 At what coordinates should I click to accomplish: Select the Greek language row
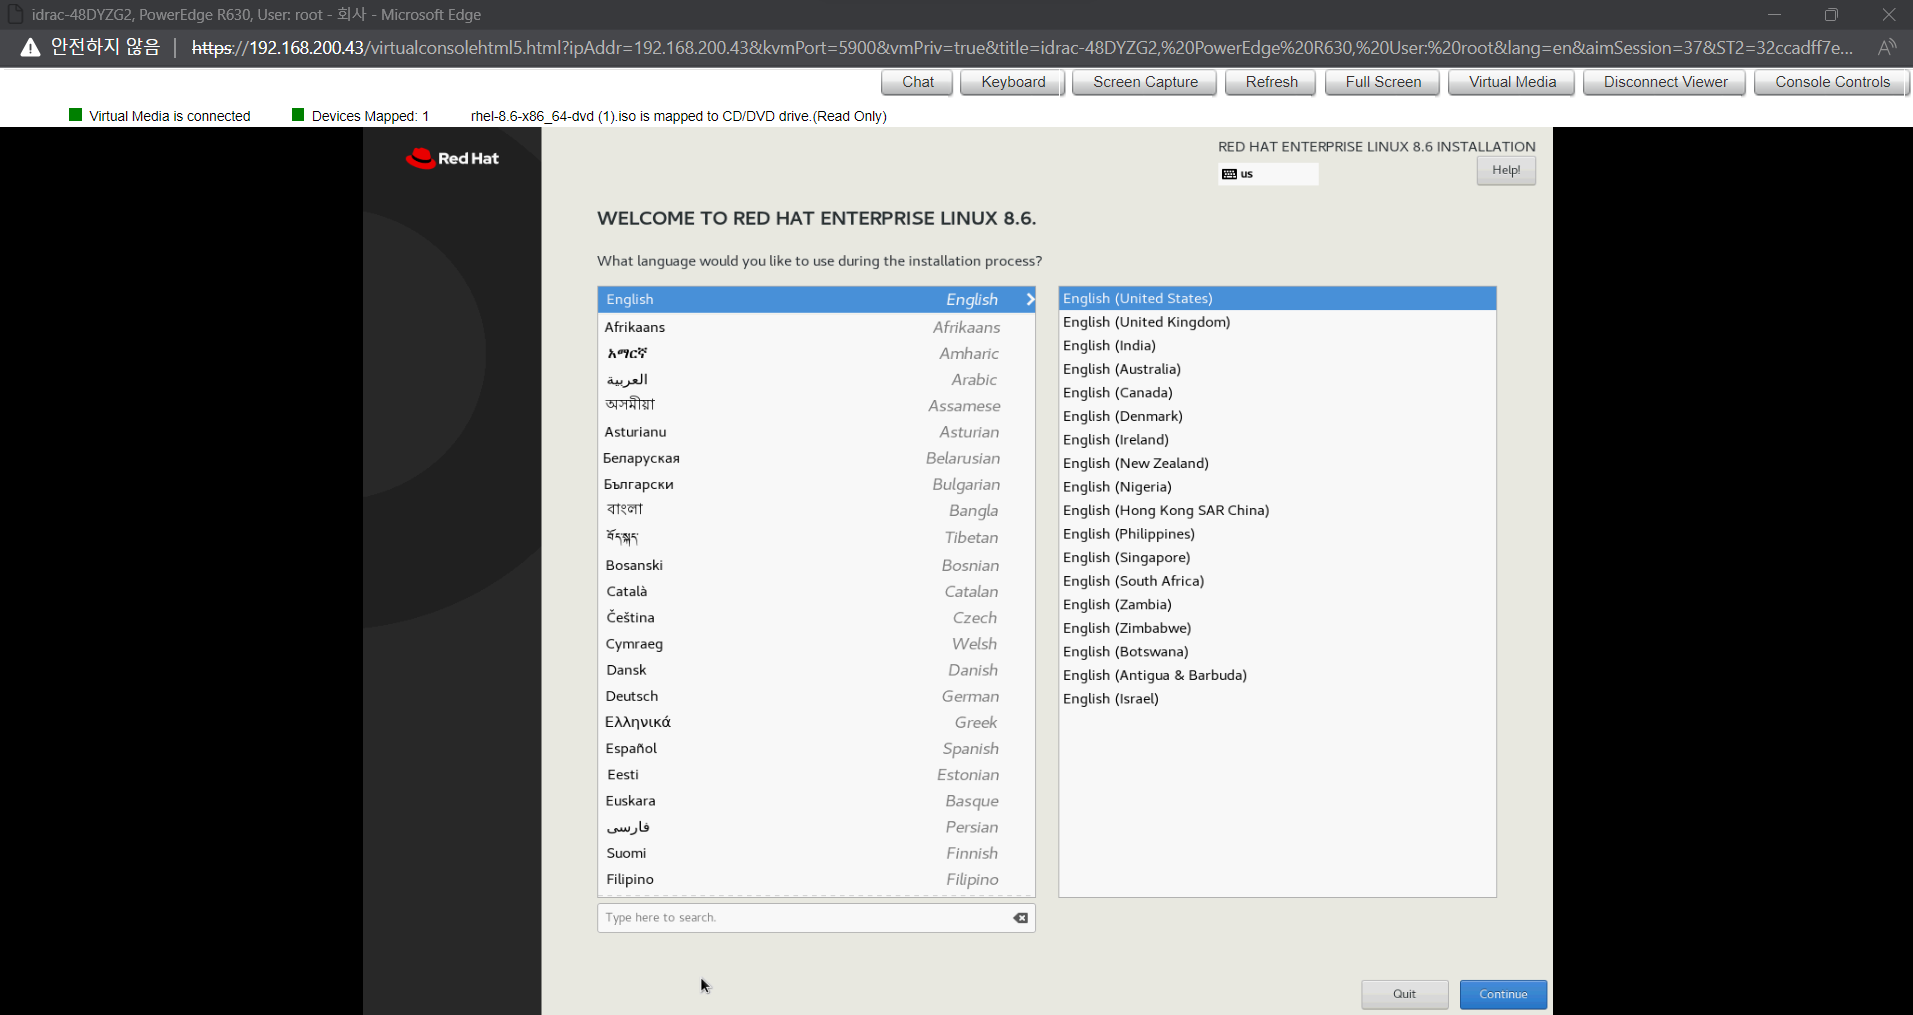(816, 722)
